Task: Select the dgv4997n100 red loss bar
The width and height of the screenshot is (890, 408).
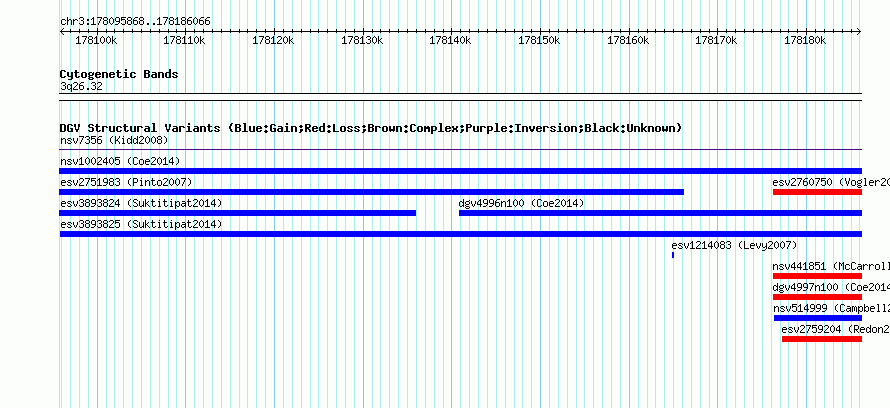Action: pos(817,297)
